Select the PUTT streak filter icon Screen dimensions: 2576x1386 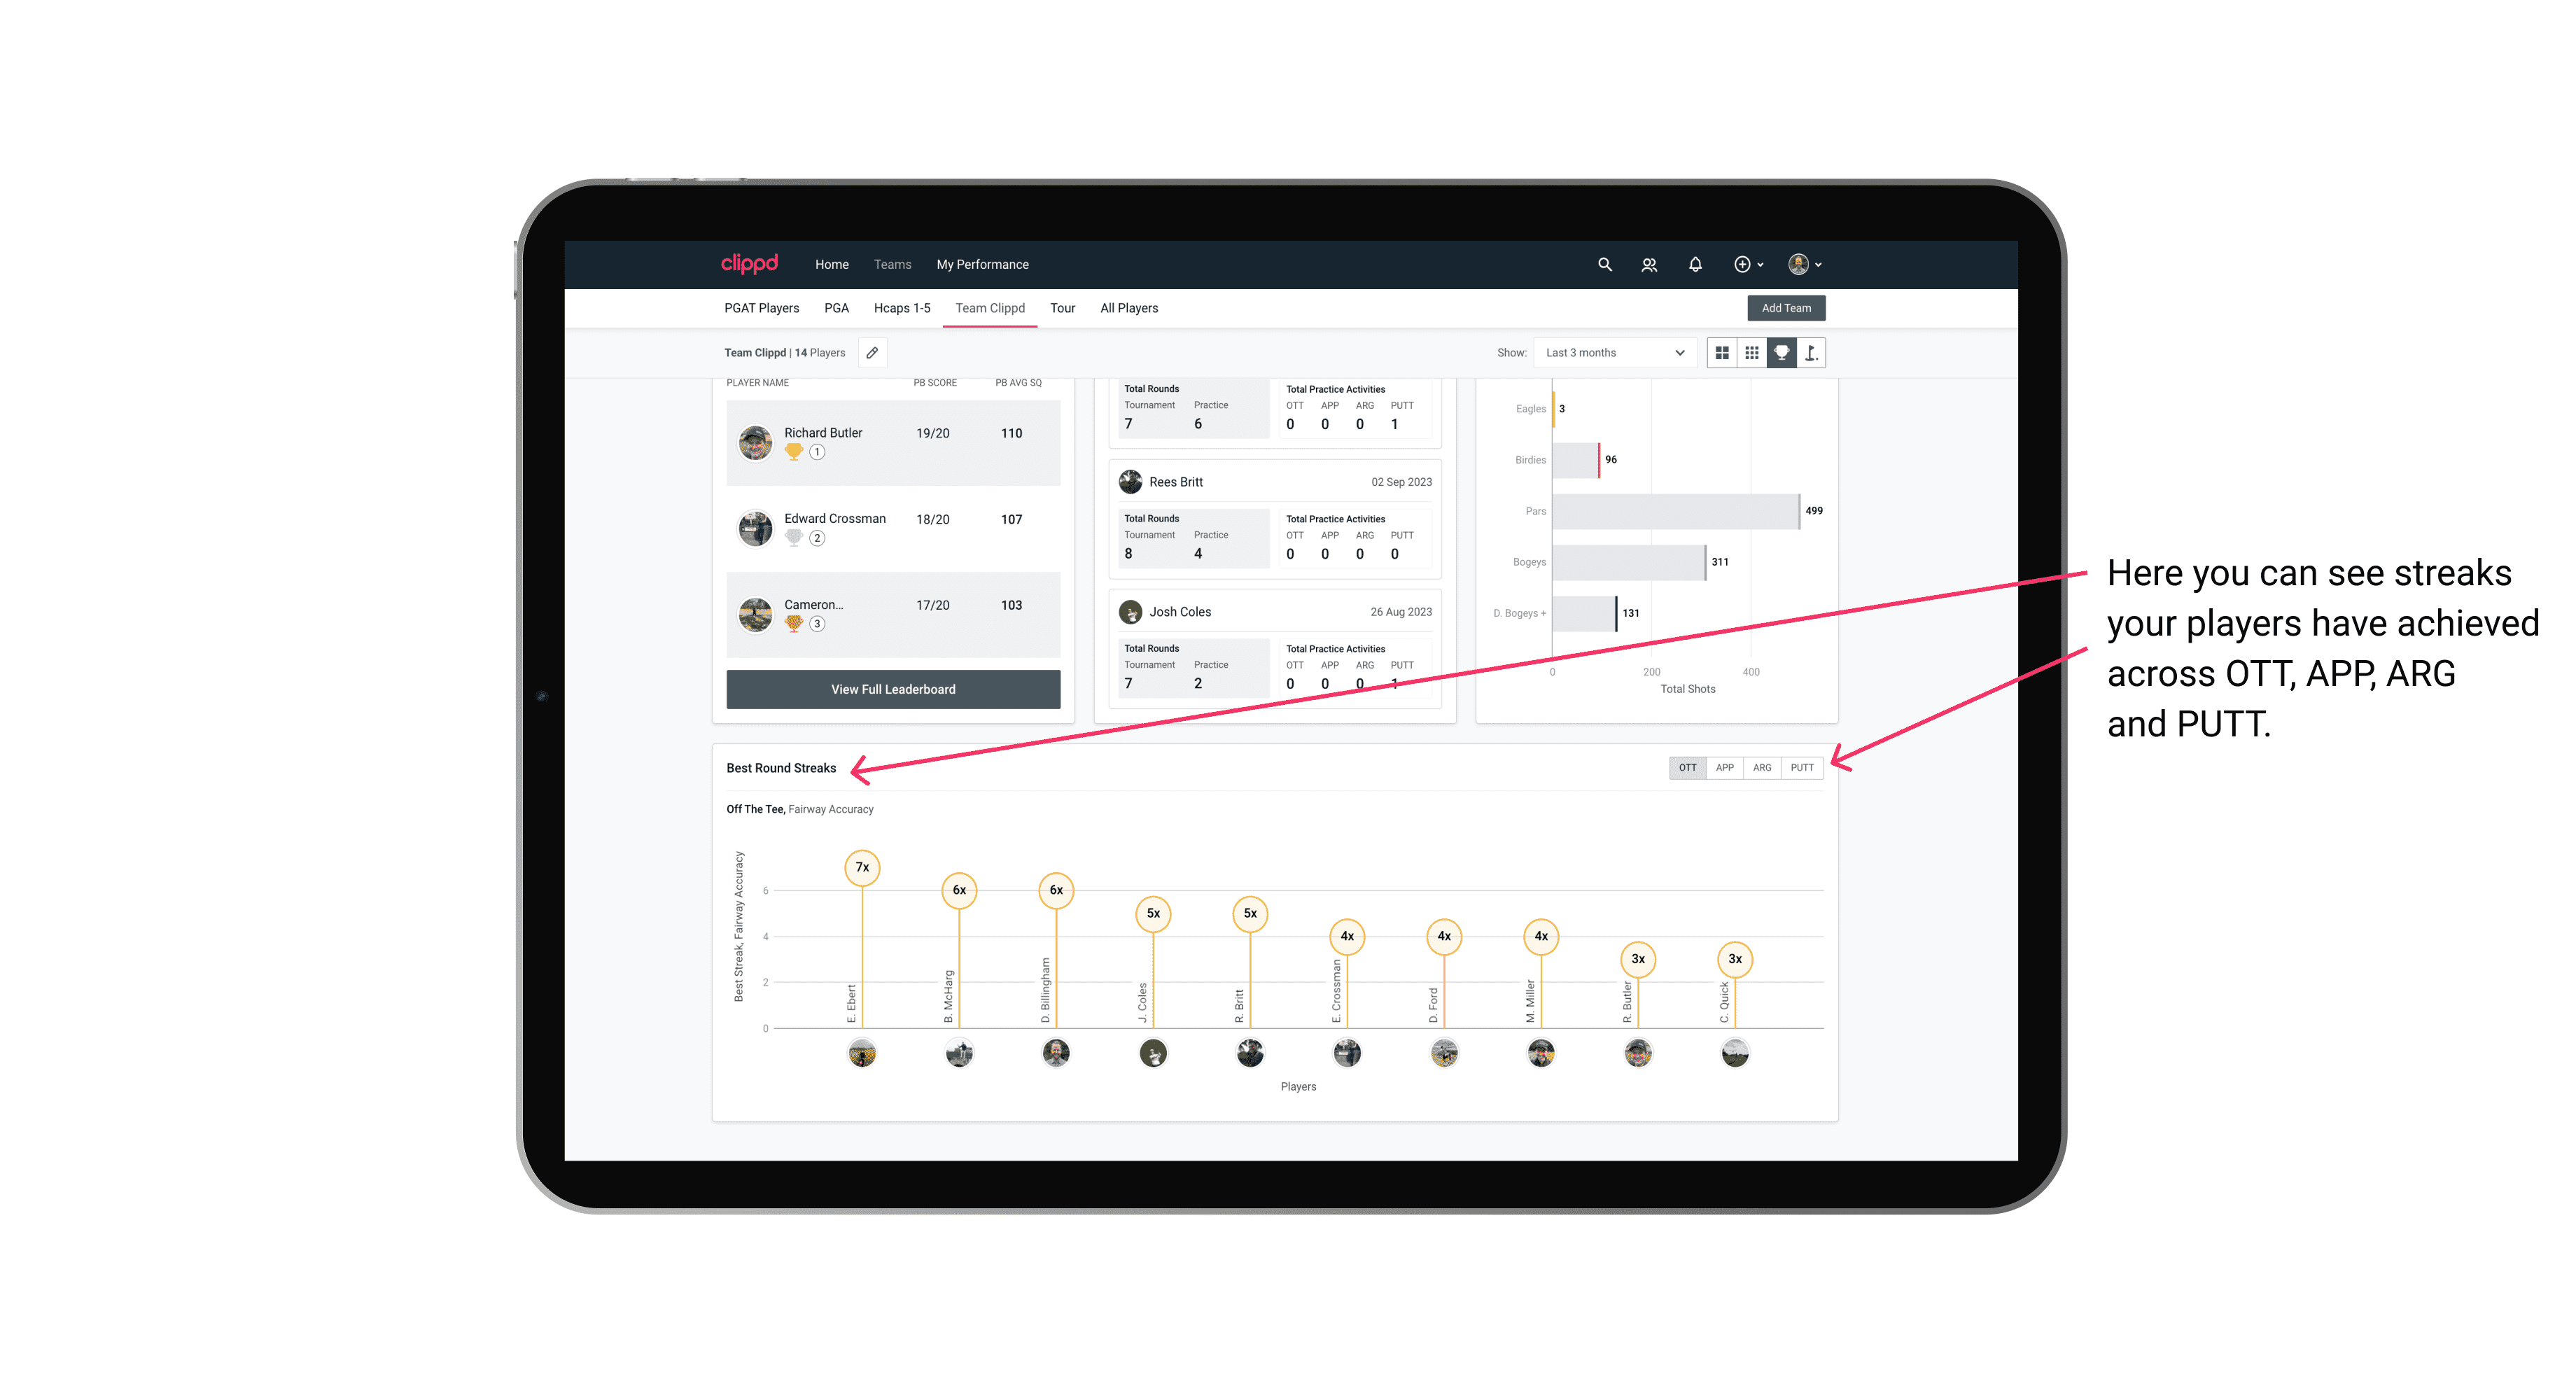(1803, 768)
